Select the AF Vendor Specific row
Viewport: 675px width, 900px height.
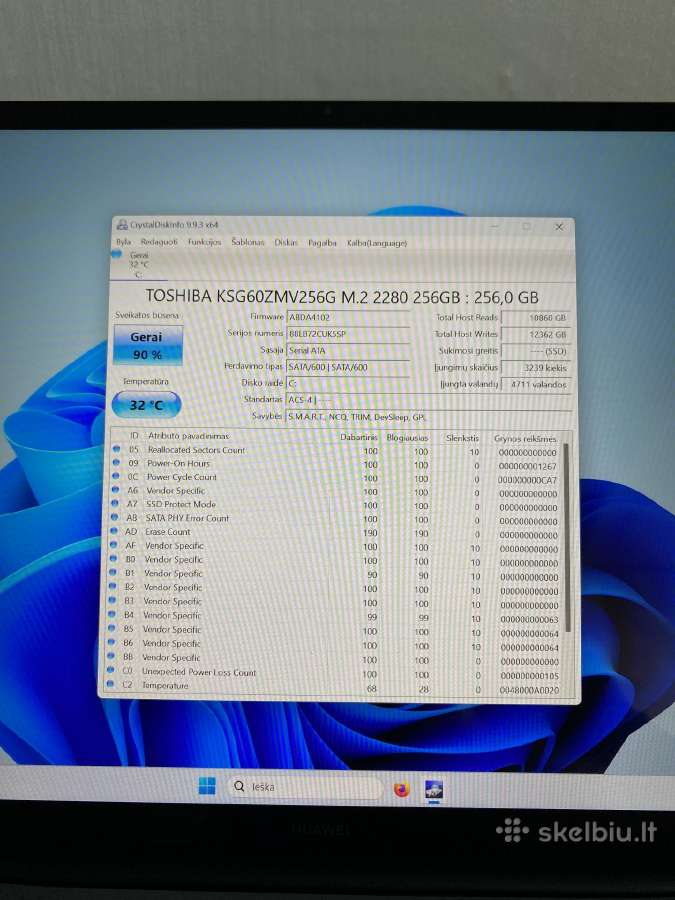(336, 547)
